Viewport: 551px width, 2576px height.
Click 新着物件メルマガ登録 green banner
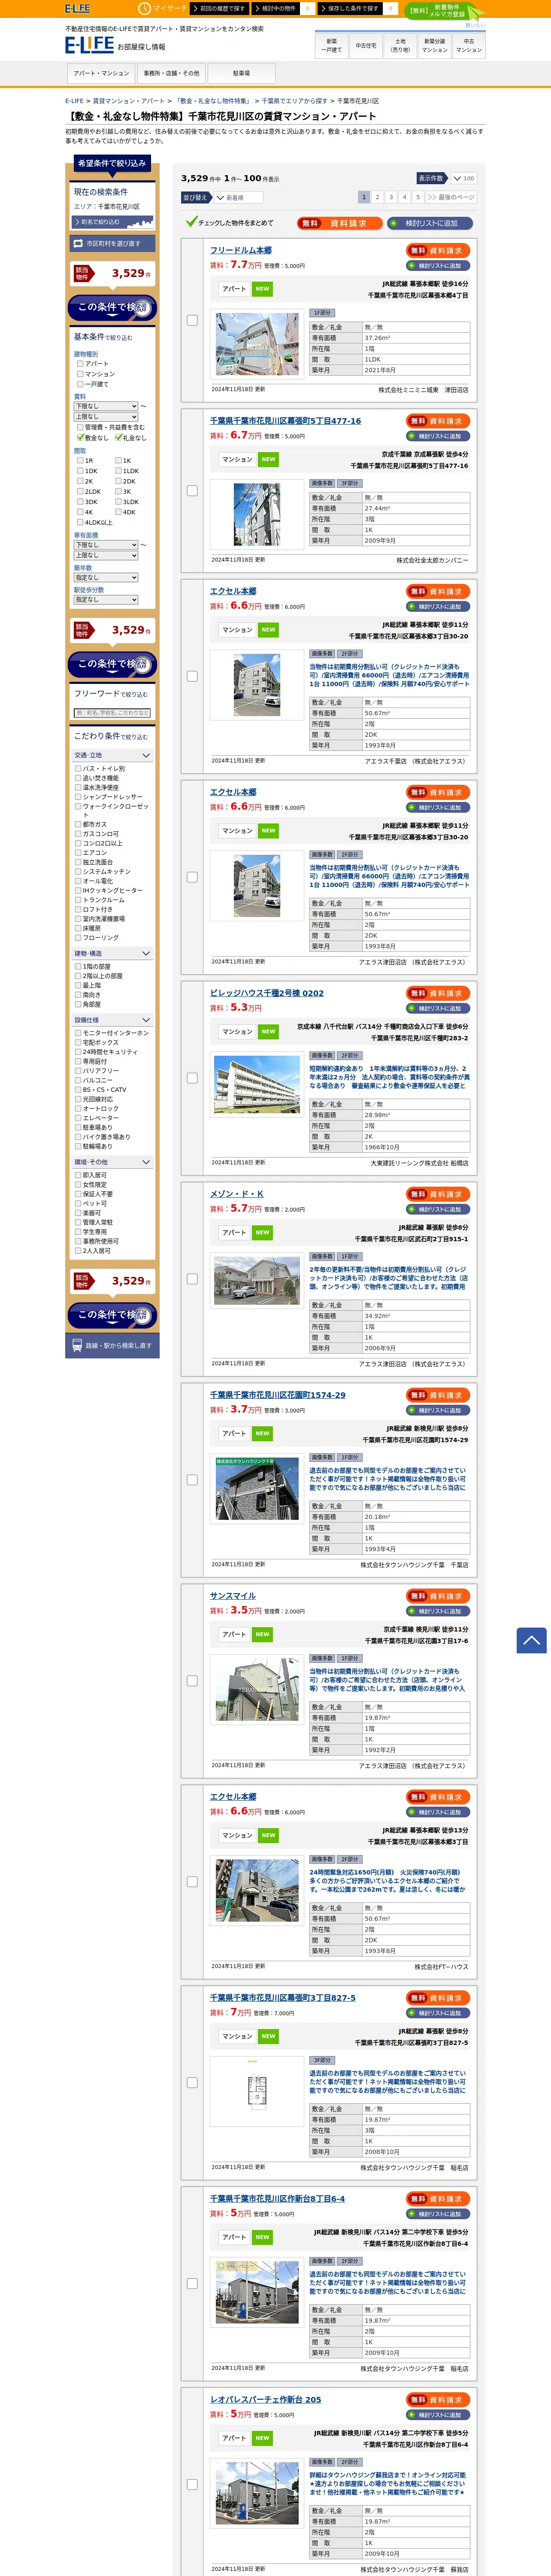(445, 11)
